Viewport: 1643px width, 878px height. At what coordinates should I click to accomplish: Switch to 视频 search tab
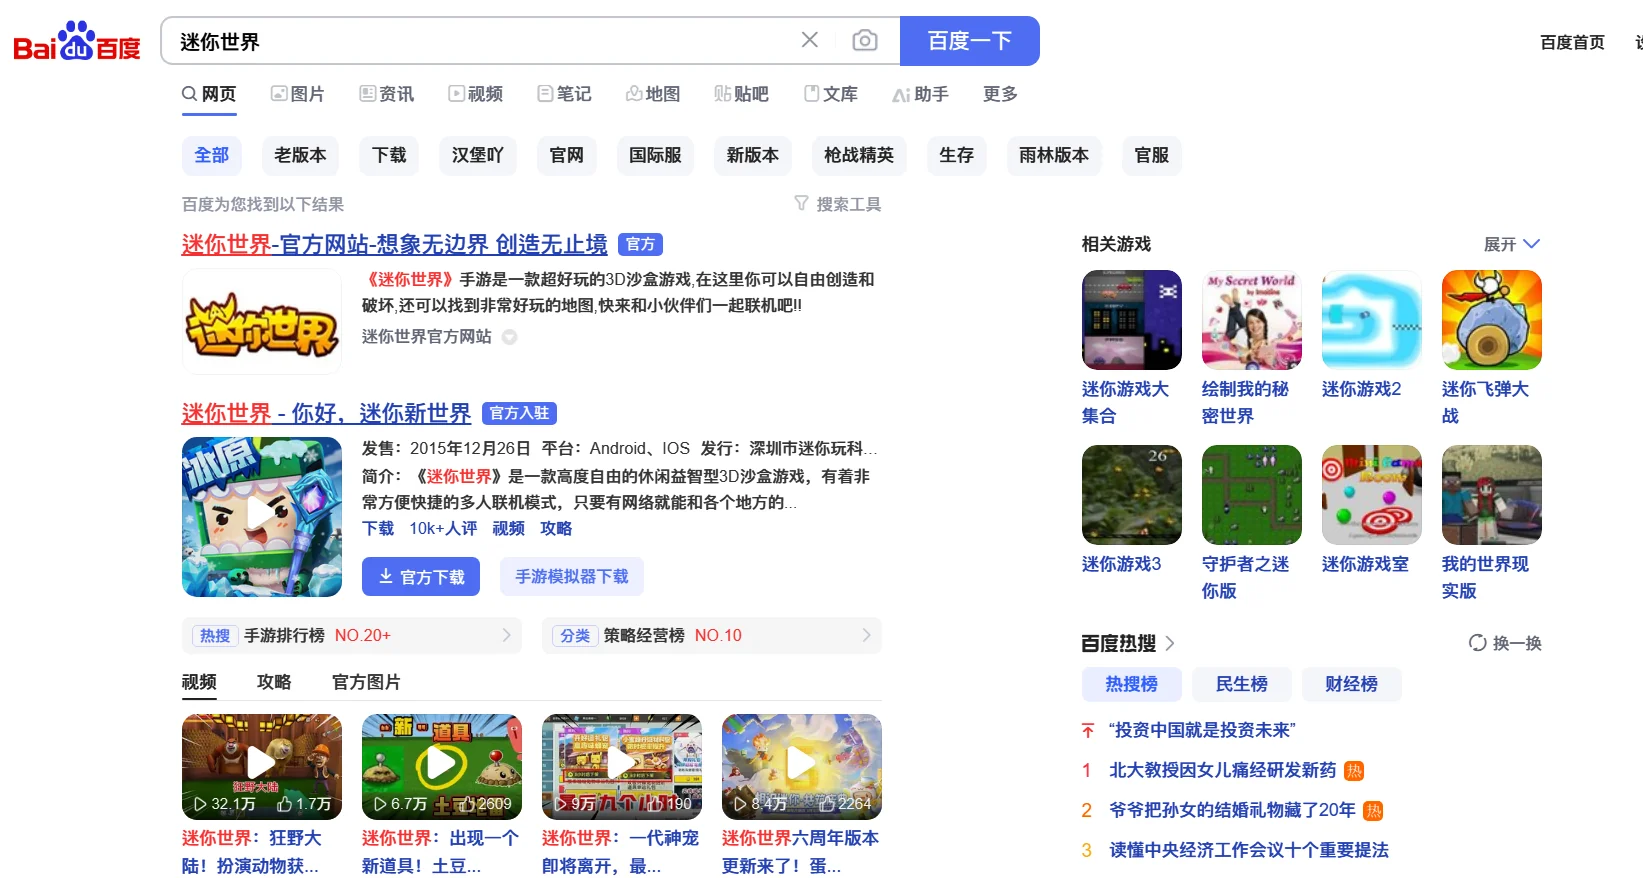pos(476,94)
